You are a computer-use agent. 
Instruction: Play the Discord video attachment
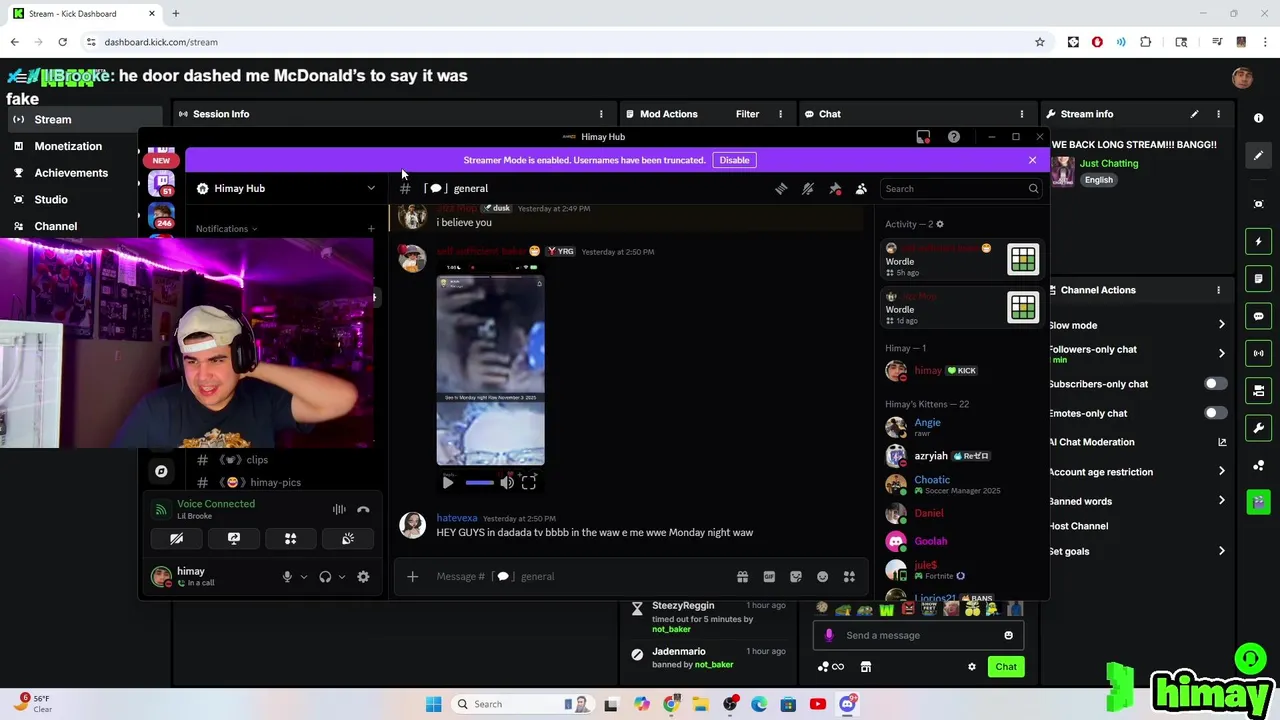pos(447,482)
